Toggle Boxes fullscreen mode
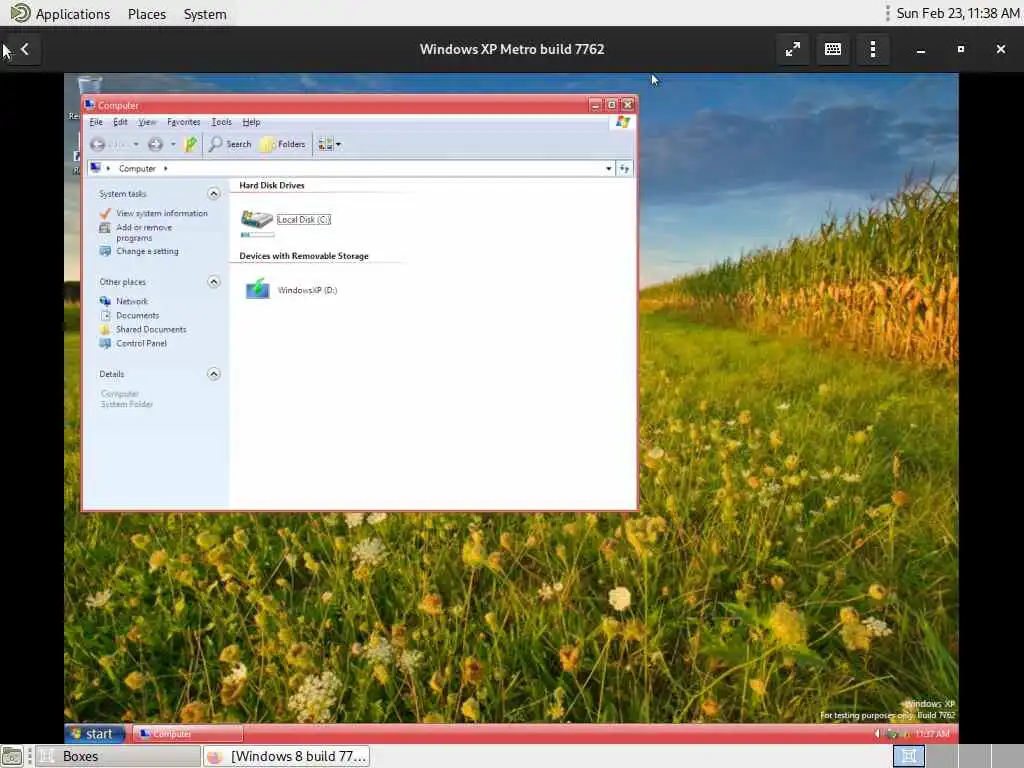The image size is (1024, 768). [x=792, y=50]
